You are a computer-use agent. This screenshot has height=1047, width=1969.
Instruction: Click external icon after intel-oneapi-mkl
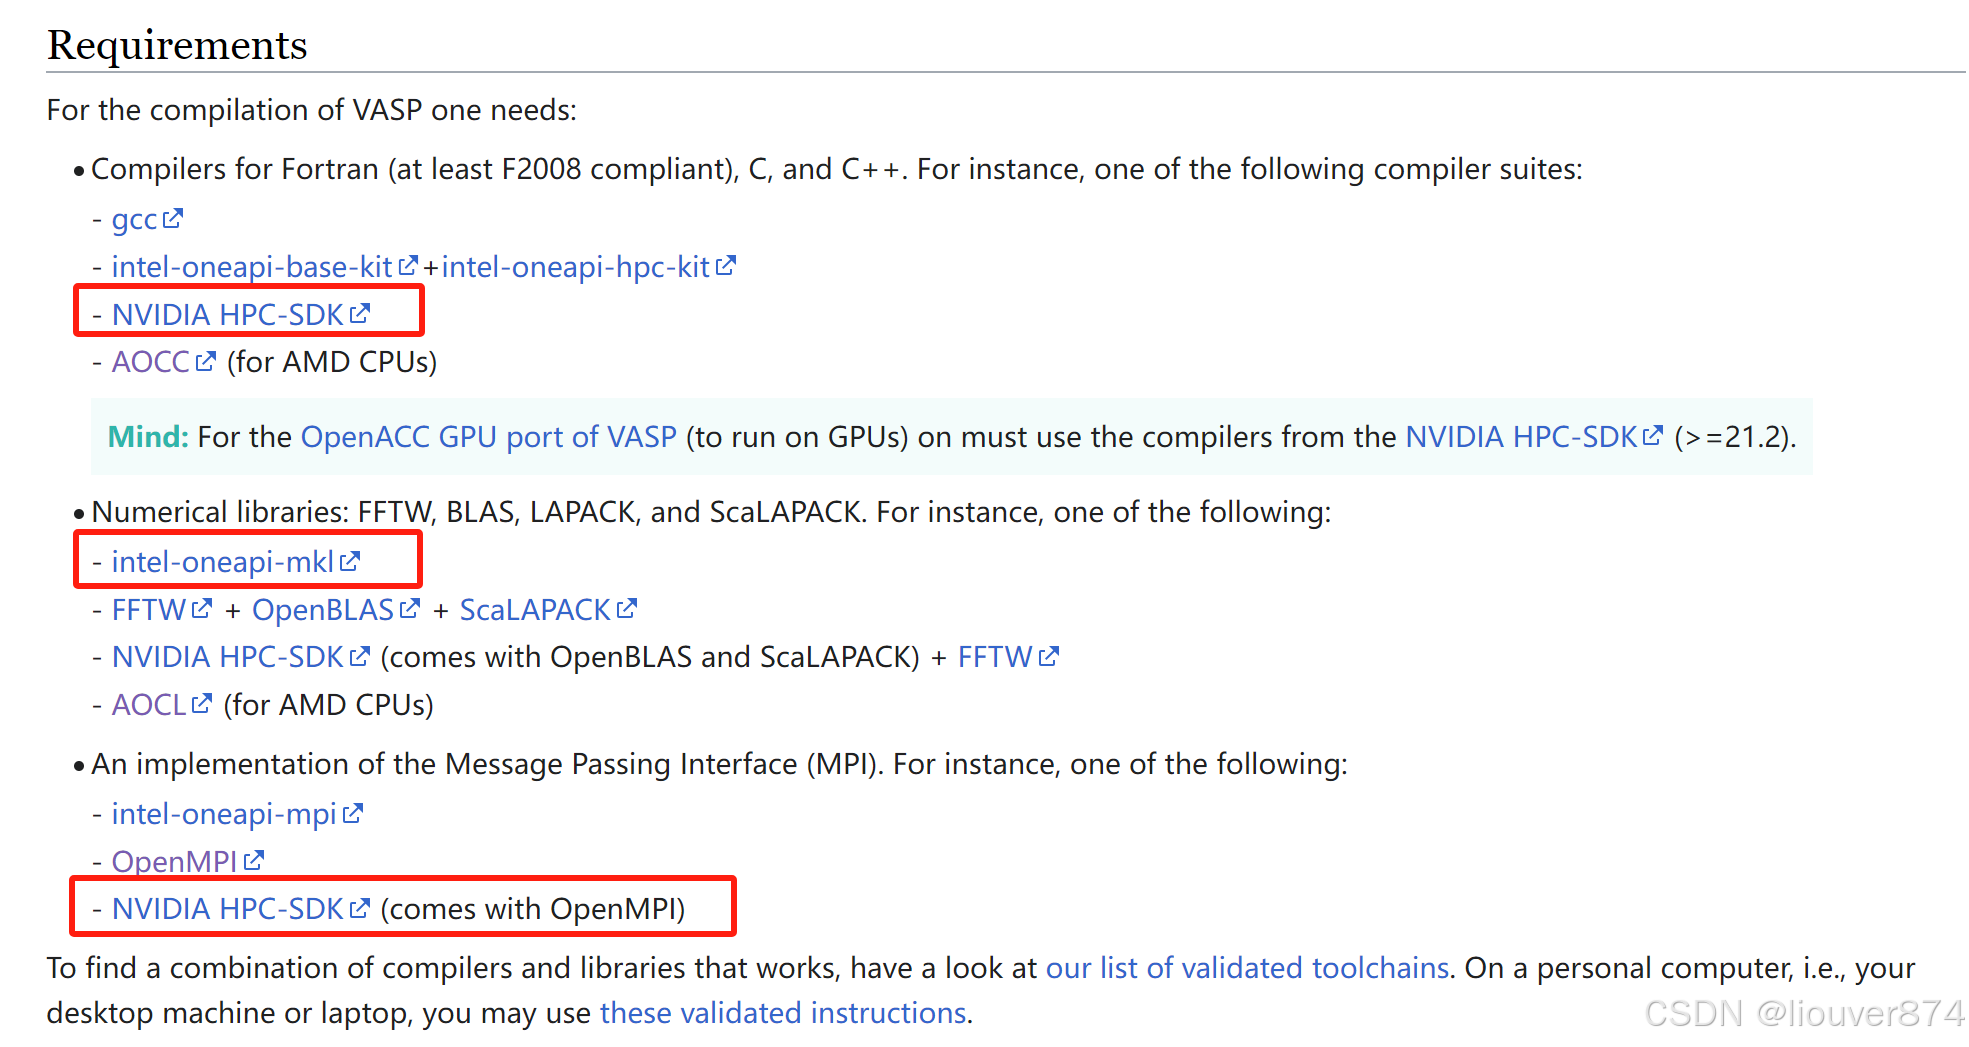pyautogui.click(x=350, y=561)
